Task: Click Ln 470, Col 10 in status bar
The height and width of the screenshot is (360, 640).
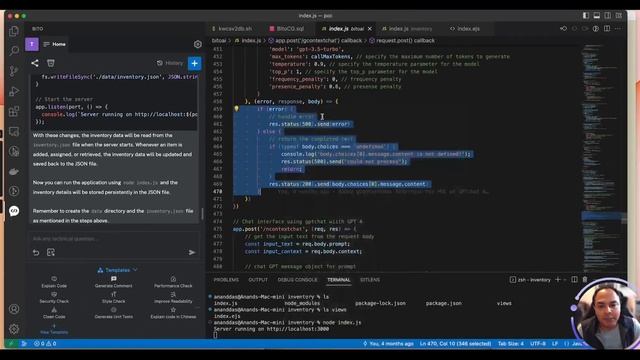Action: (x=455, y=344)
